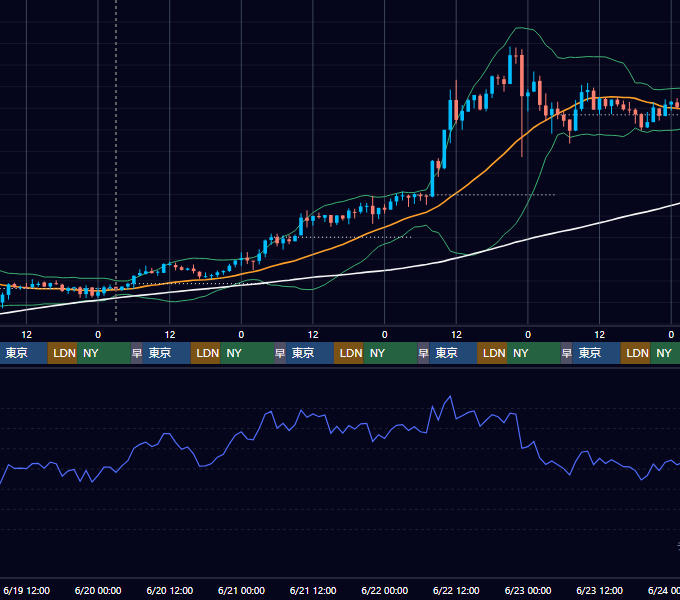This screenshot has height=600, width=680.
Task: Select the 東京 session block on 6/20
Action: pos(167,353)
